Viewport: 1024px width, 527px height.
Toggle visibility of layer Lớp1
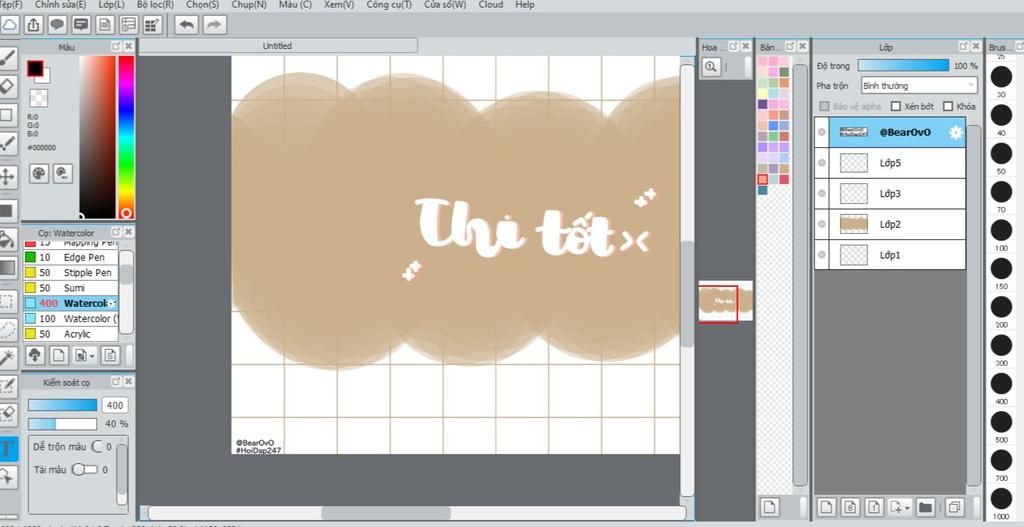(x=822, y=255)
